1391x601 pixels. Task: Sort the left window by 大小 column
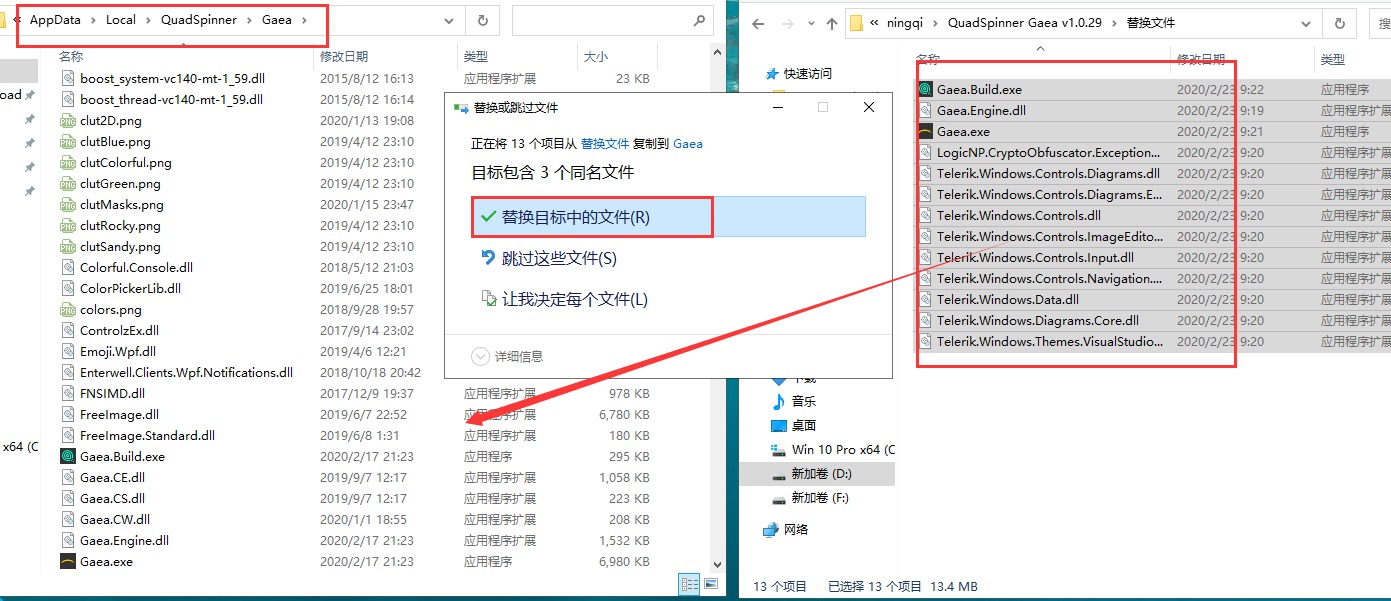point(596,57)
